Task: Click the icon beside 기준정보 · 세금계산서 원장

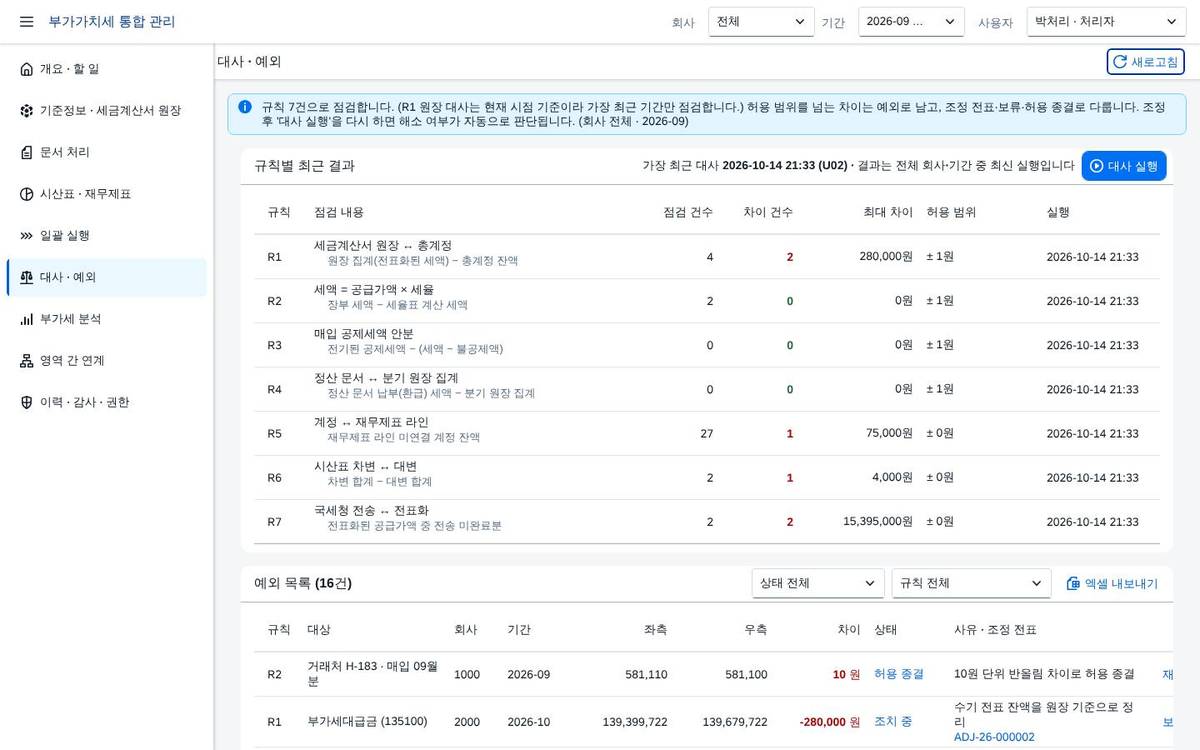Action: [26, 111]
